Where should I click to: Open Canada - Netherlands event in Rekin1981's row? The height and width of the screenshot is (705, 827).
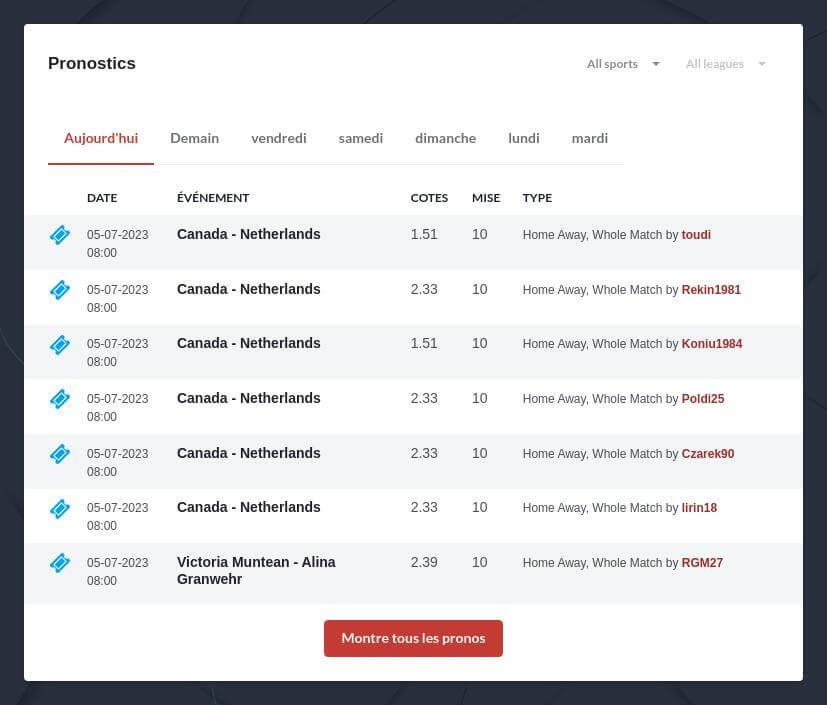tap(248, 289)
